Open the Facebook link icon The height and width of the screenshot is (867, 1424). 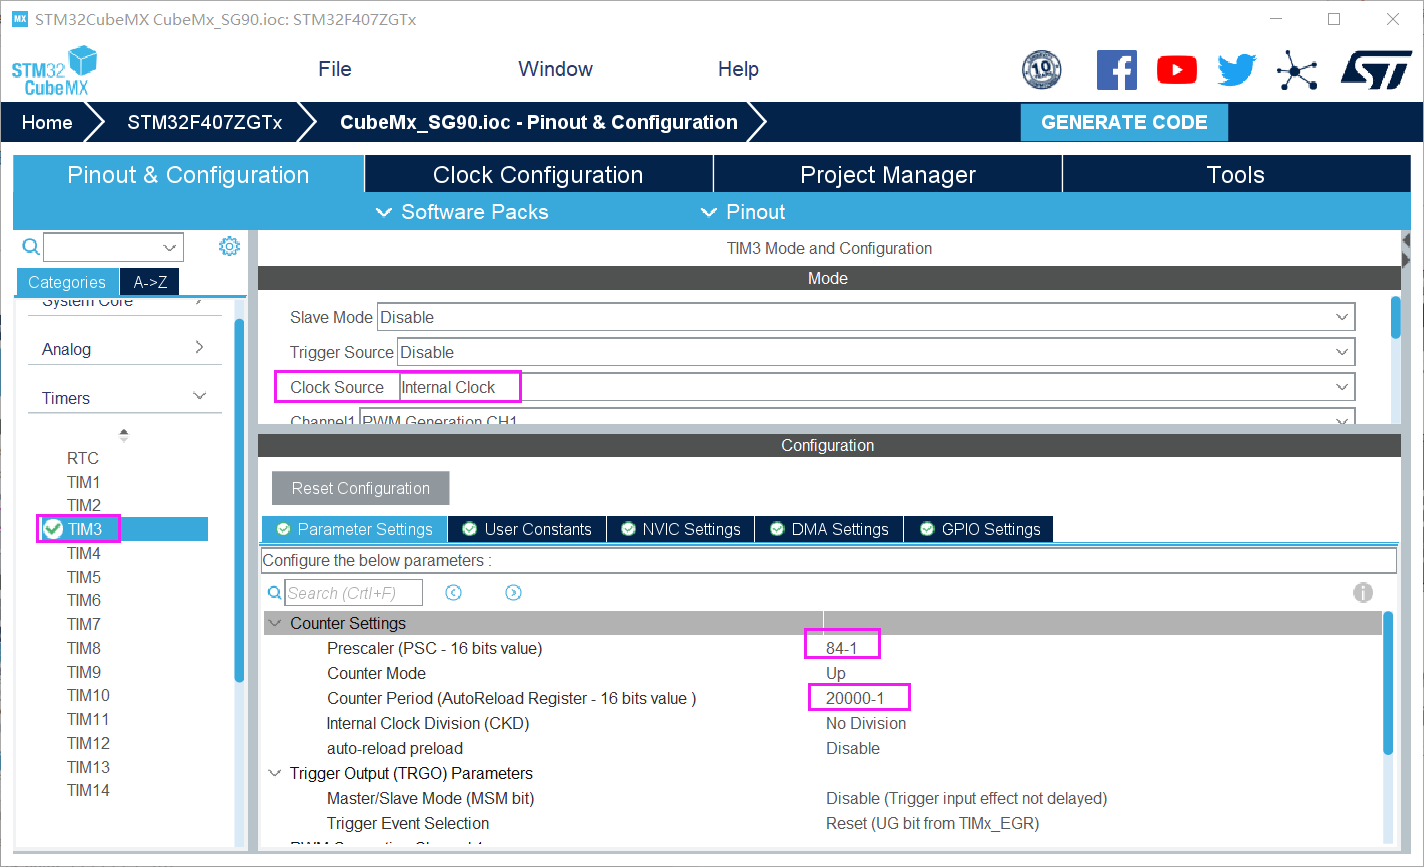1117,70
